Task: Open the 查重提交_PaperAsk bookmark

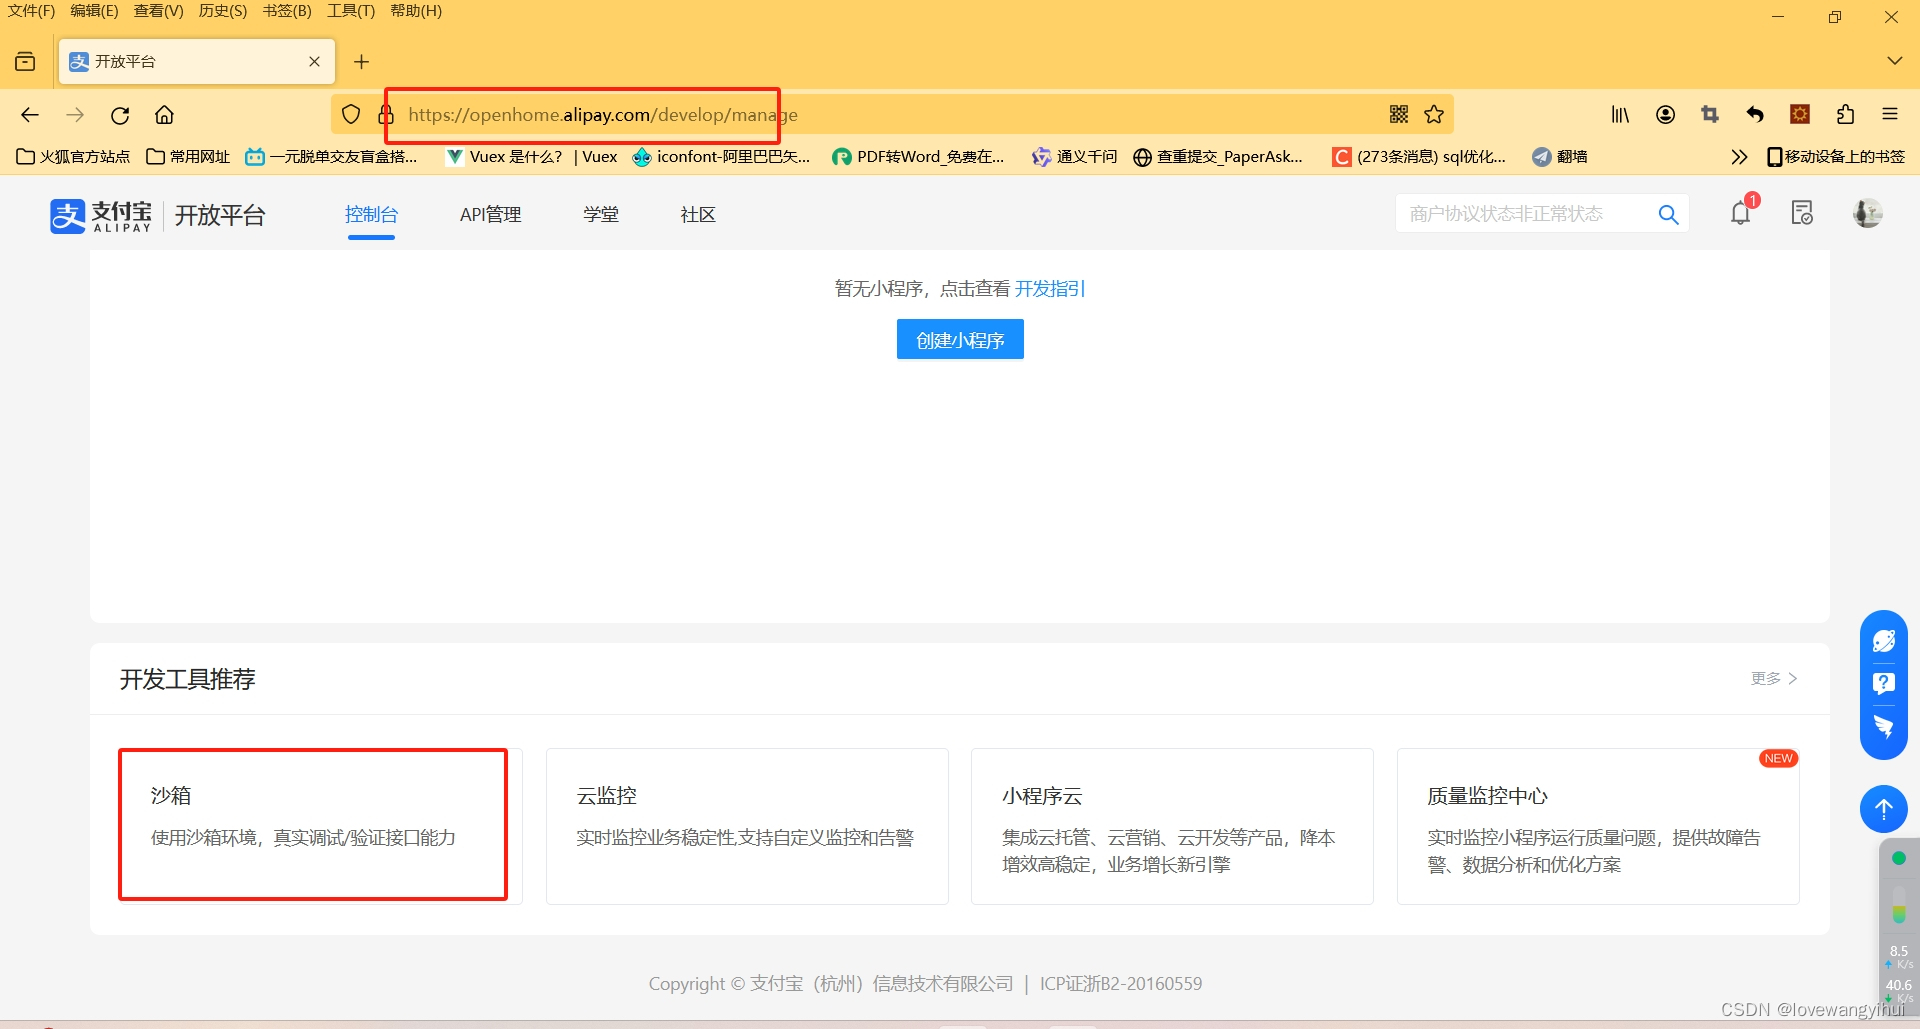Action: (1218, 157)
